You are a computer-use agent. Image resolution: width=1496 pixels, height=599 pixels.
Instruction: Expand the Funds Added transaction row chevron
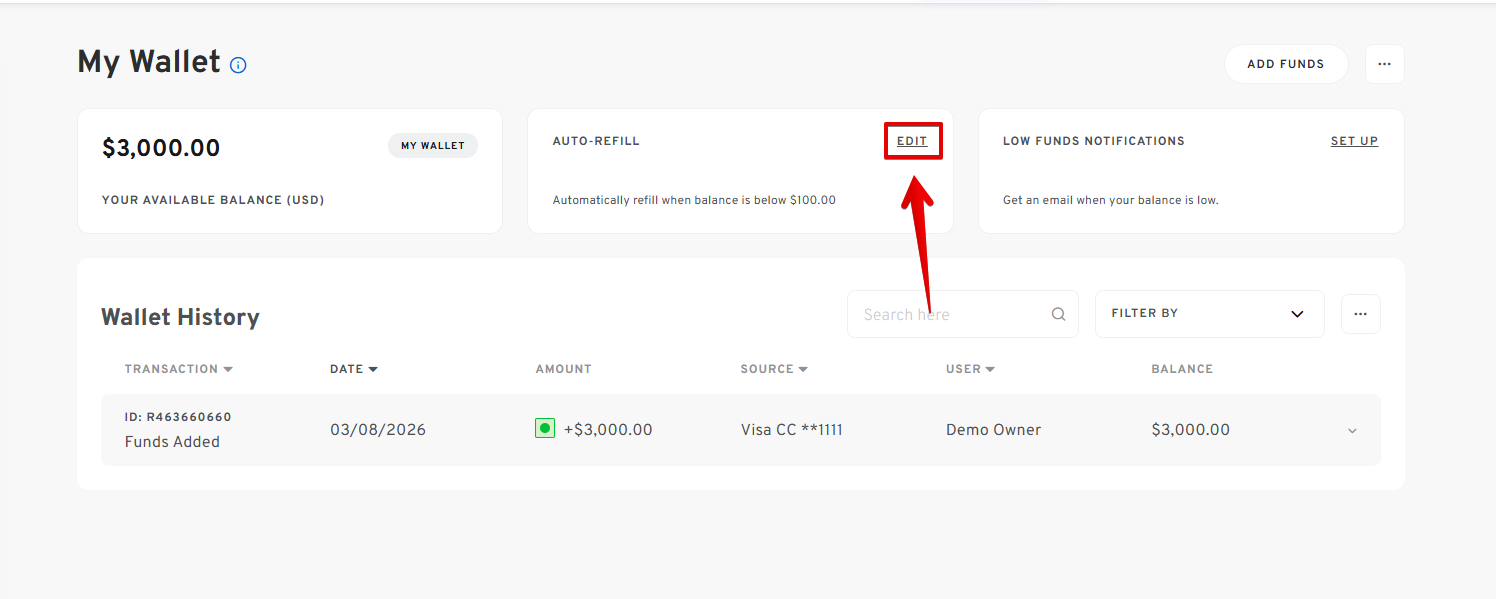(x=1352, y=431)
